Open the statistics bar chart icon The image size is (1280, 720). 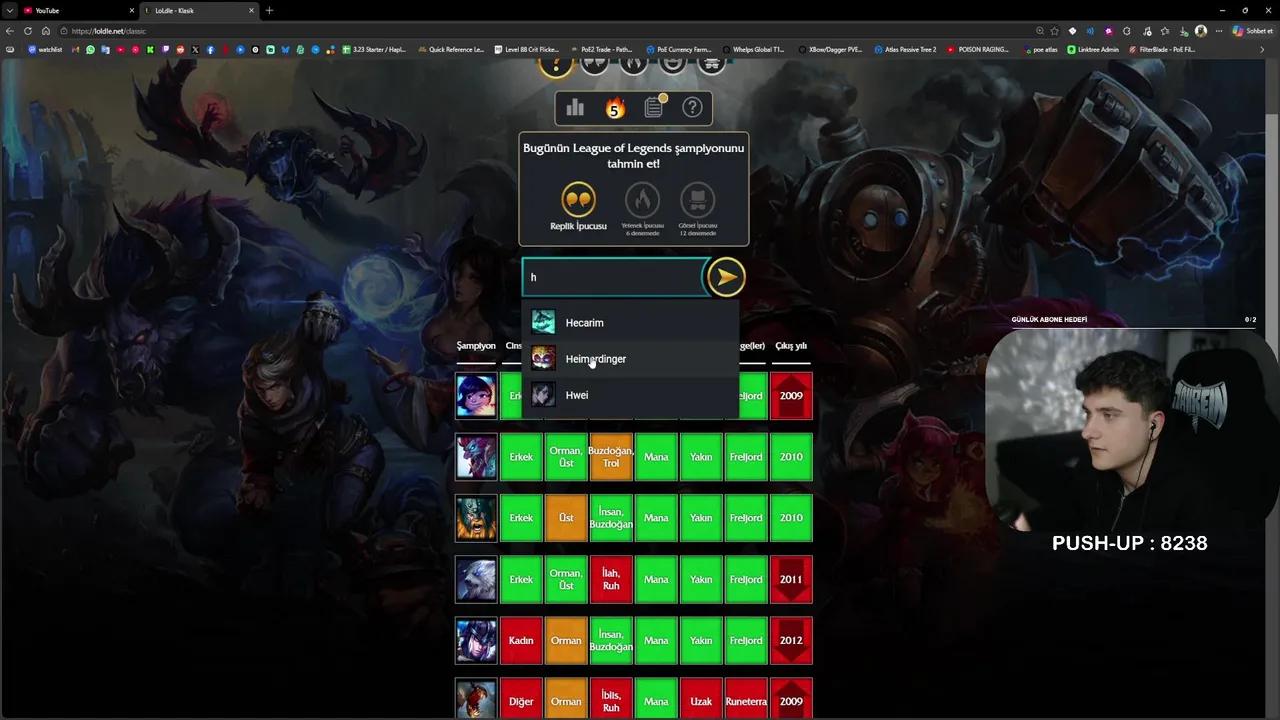coord(575,108)
